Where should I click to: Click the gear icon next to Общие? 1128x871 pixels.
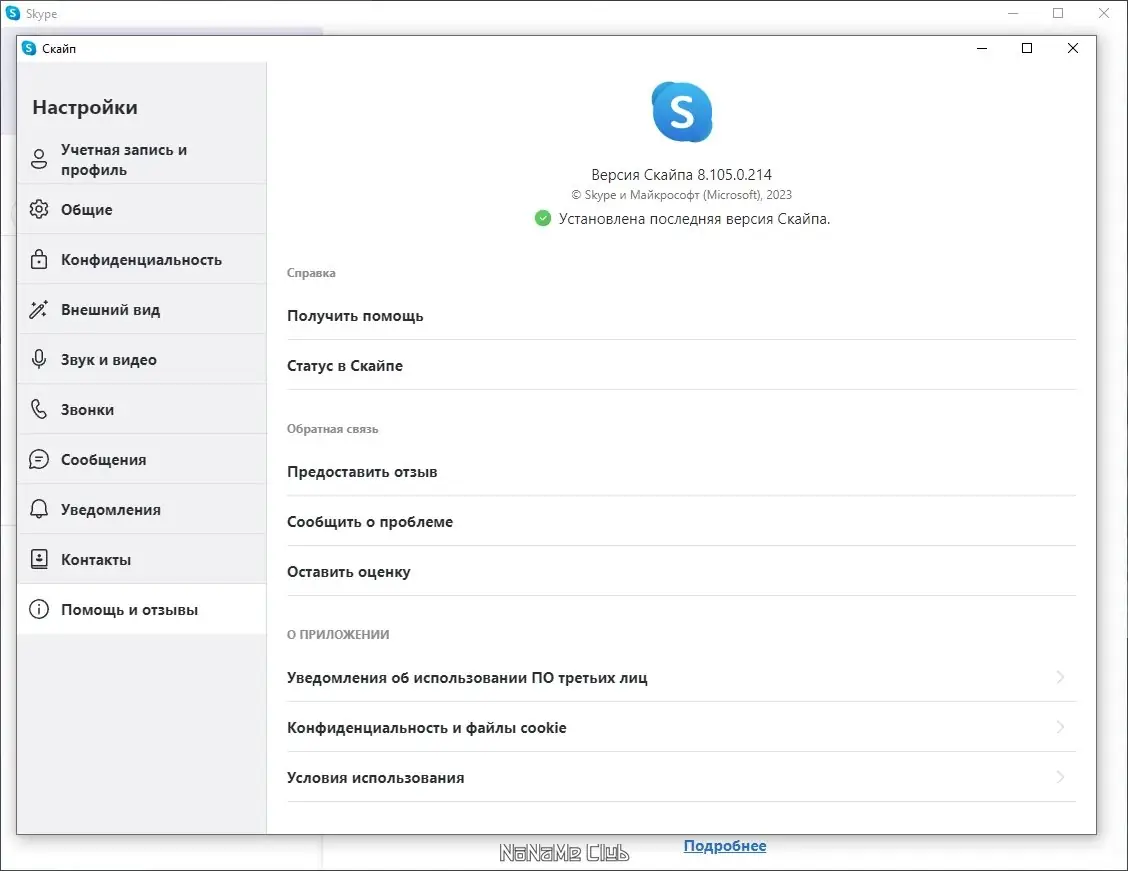point(39,209)
